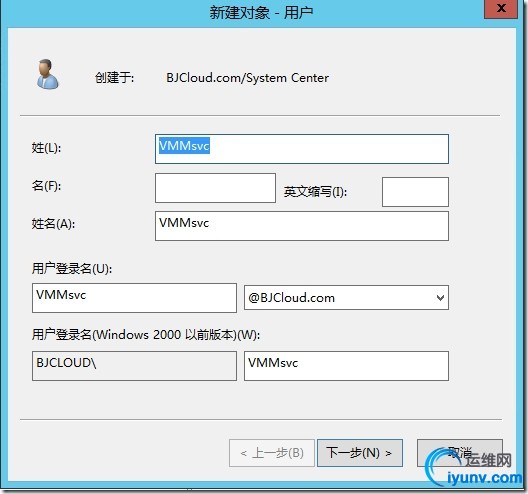The image size is (528, 494).
Task: Click the 用户登录名(U) logon name field
Action: 134,298
